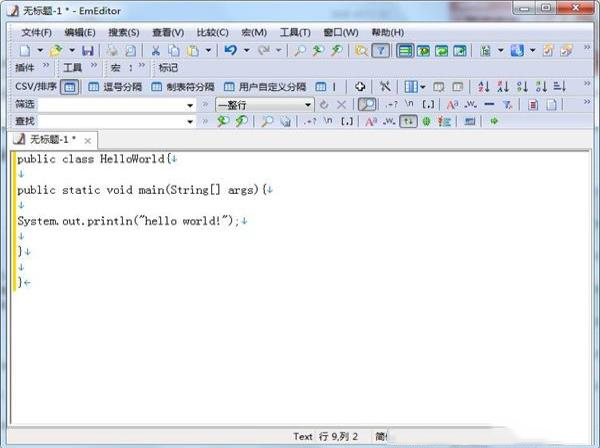This screenshot has height=448, width=600.
Task: Toggle match case option on the filter bar
Action: click(452, 104)
